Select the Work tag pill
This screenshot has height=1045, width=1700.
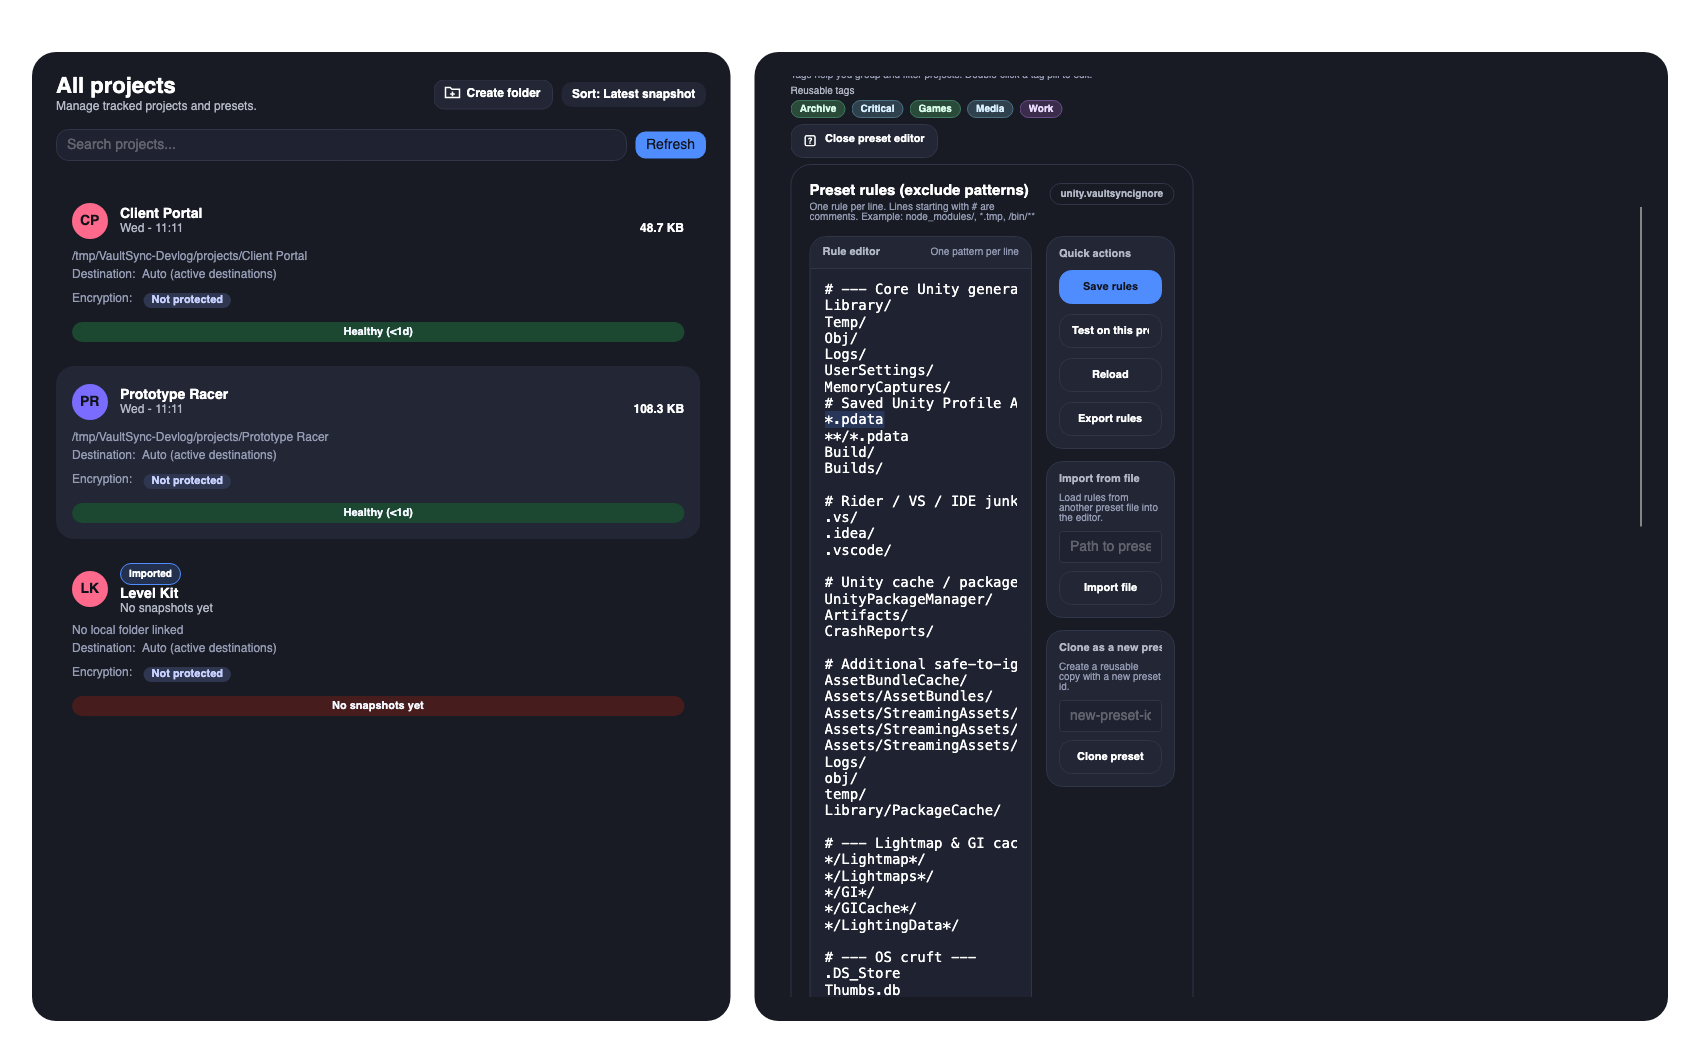pos(1041,109)
